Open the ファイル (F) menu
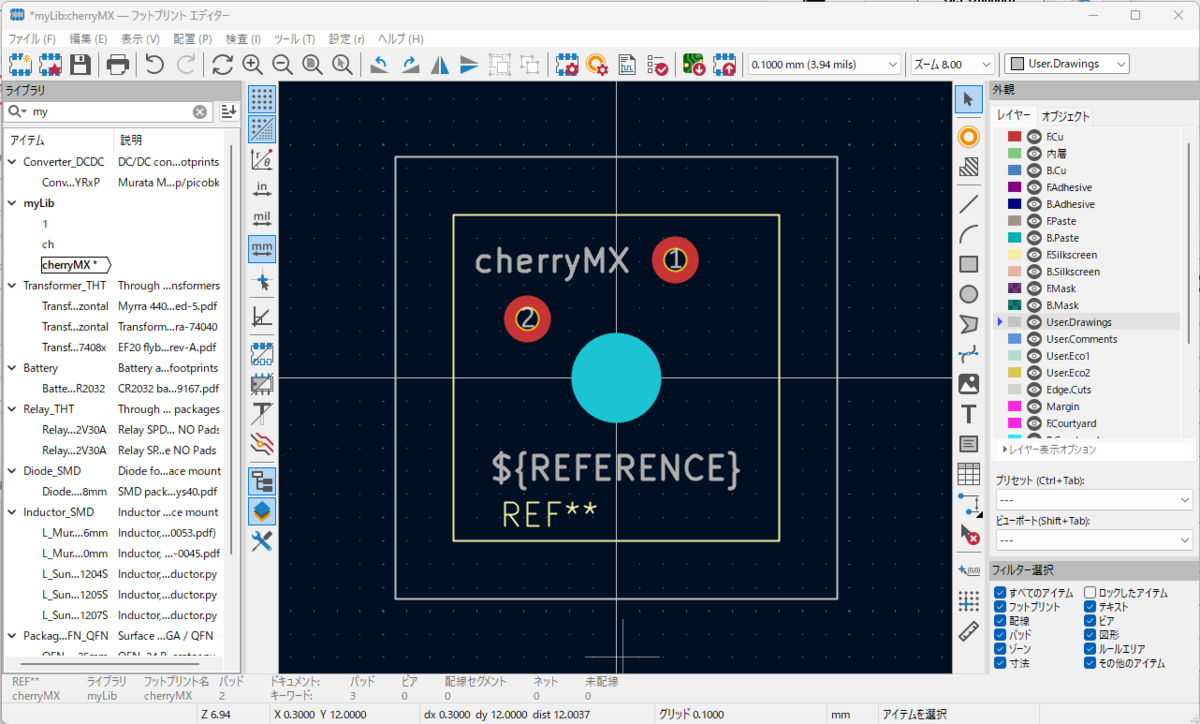This screenshot has height=724, width=1200. (32, 39)
